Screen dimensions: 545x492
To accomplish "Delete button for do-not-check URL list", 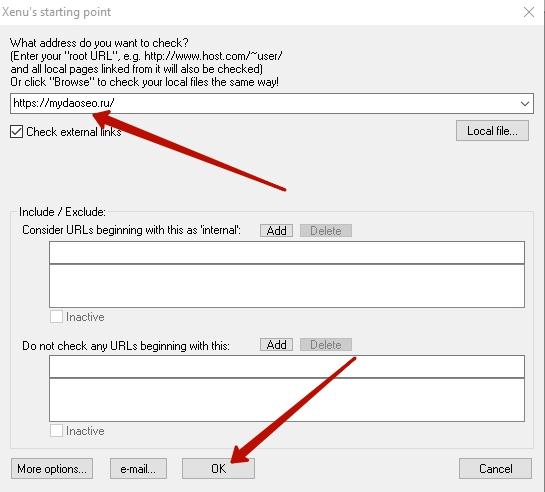I will [x=326, y=345].
